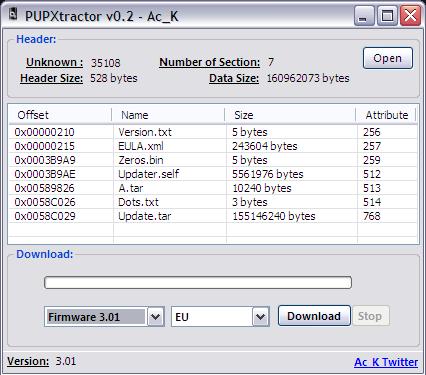
Task: Start firmware download with Download button
Action: pos(314,316)
